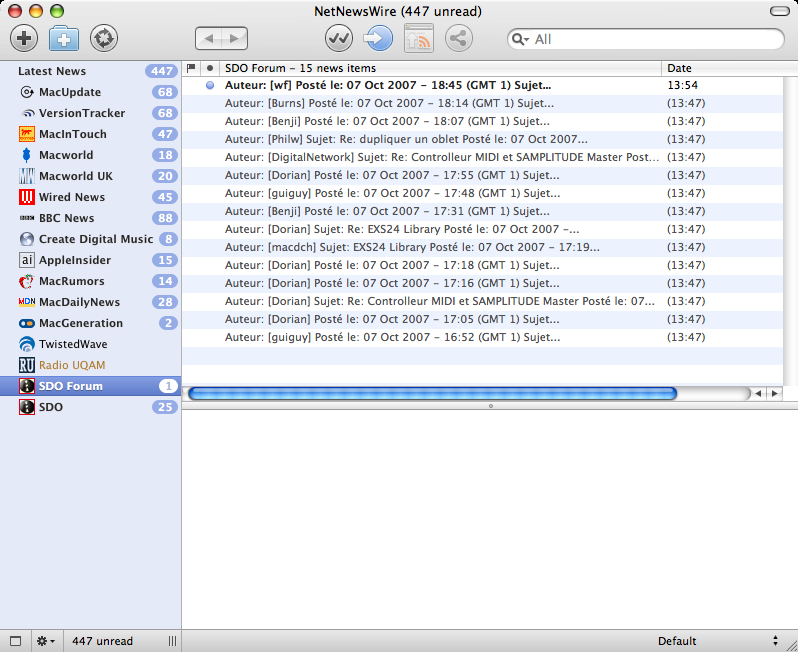Screen dimensions: 798x652
Task: Click the 447 unread status text
Action: (x=102, y=641)
